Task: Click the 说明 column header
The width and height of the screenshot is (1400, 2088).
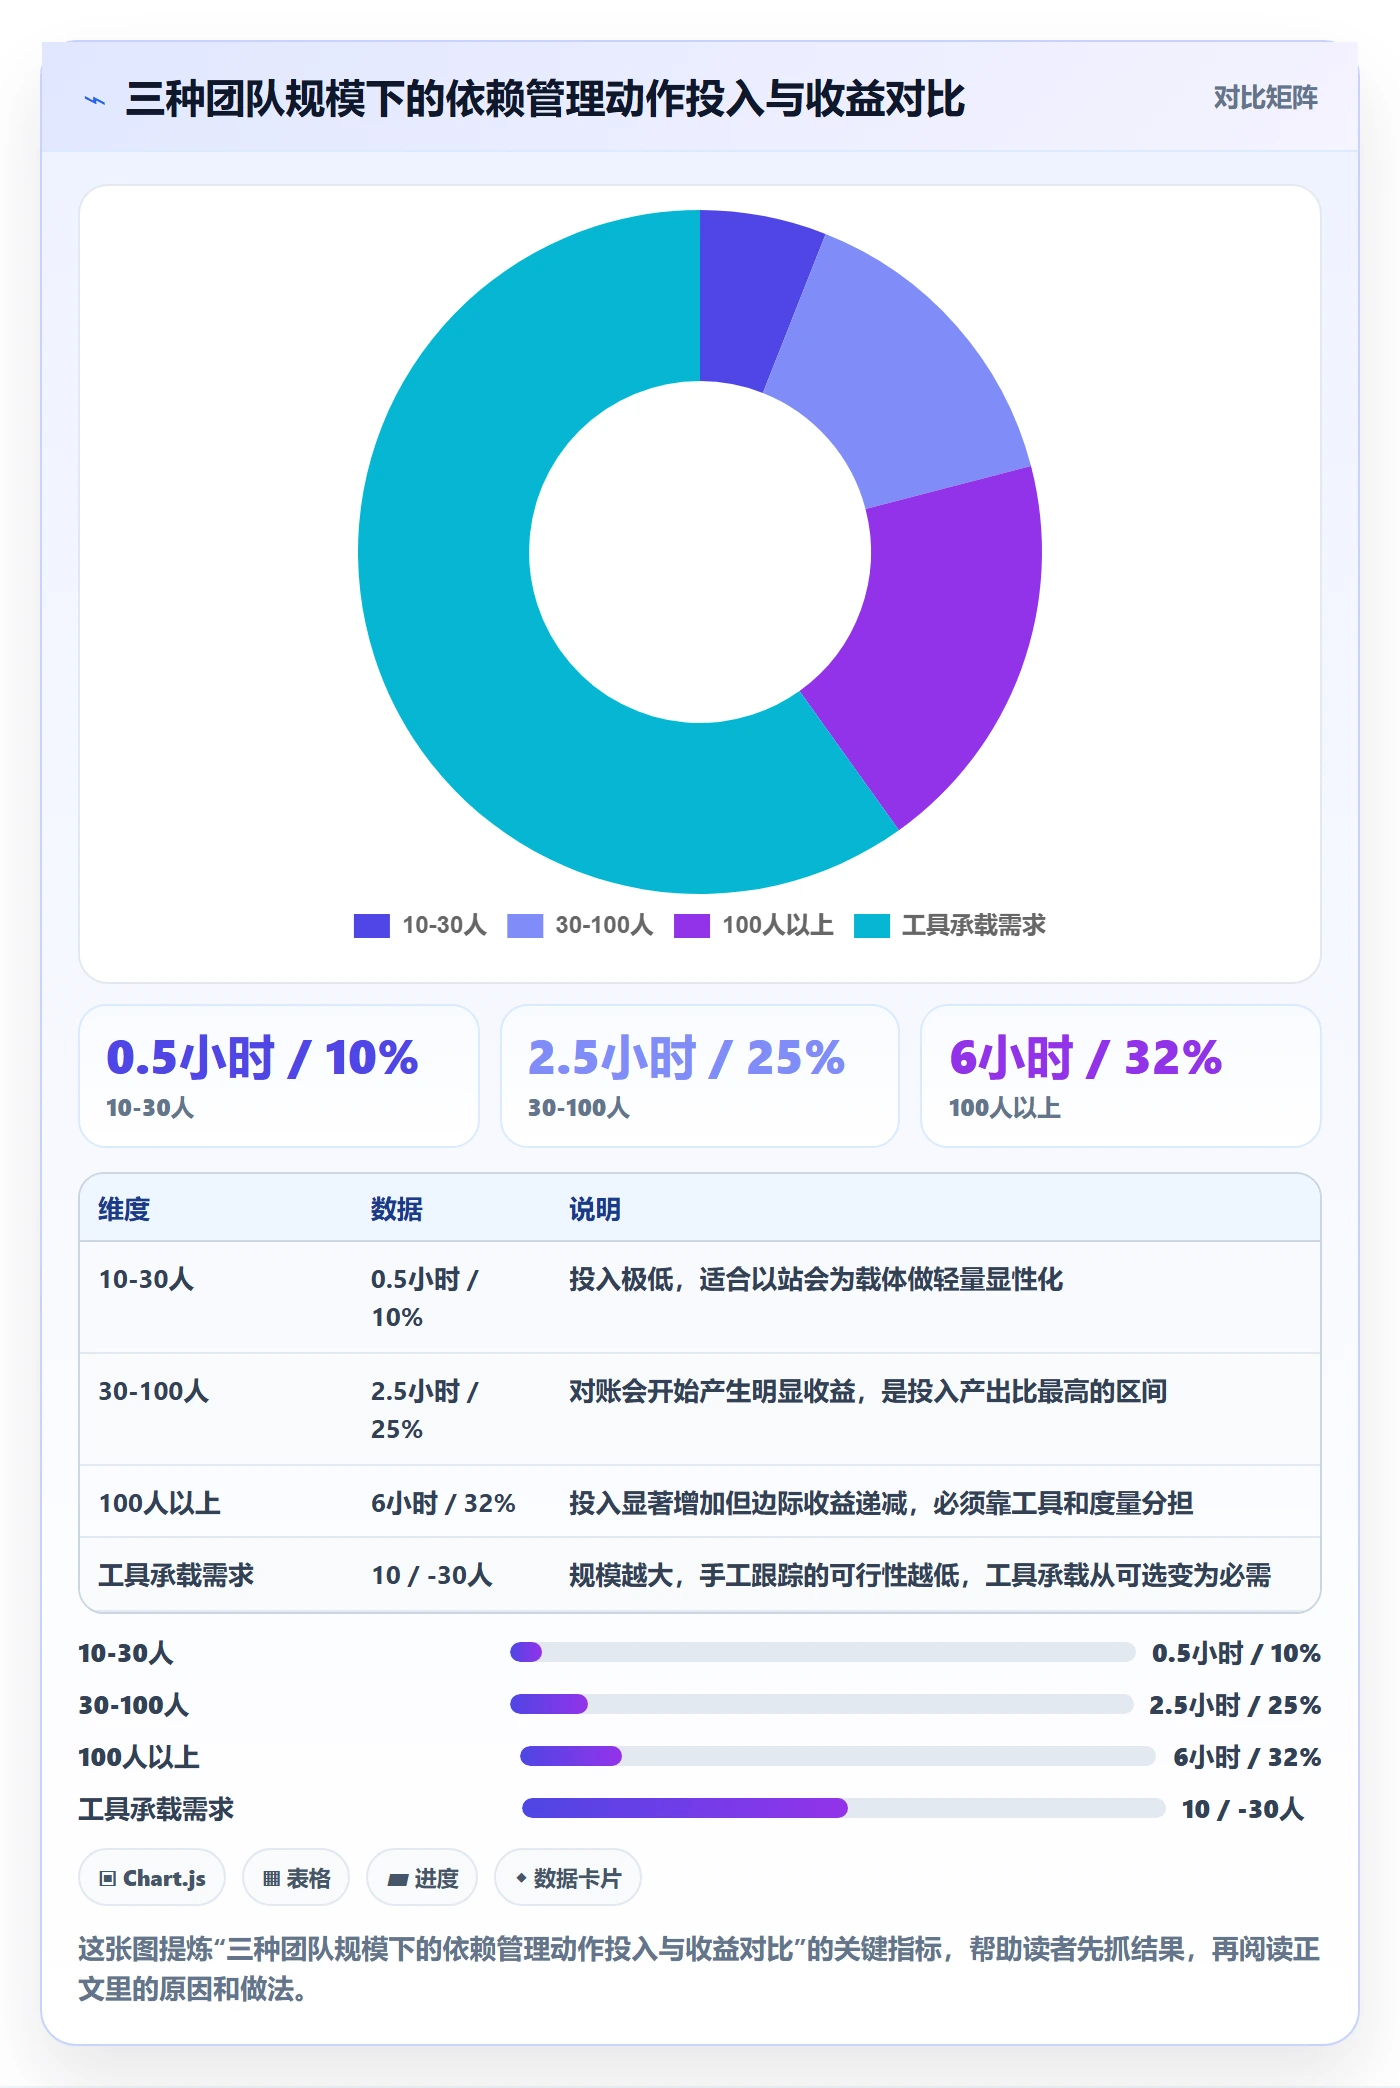Action: tap(595, 1209)
